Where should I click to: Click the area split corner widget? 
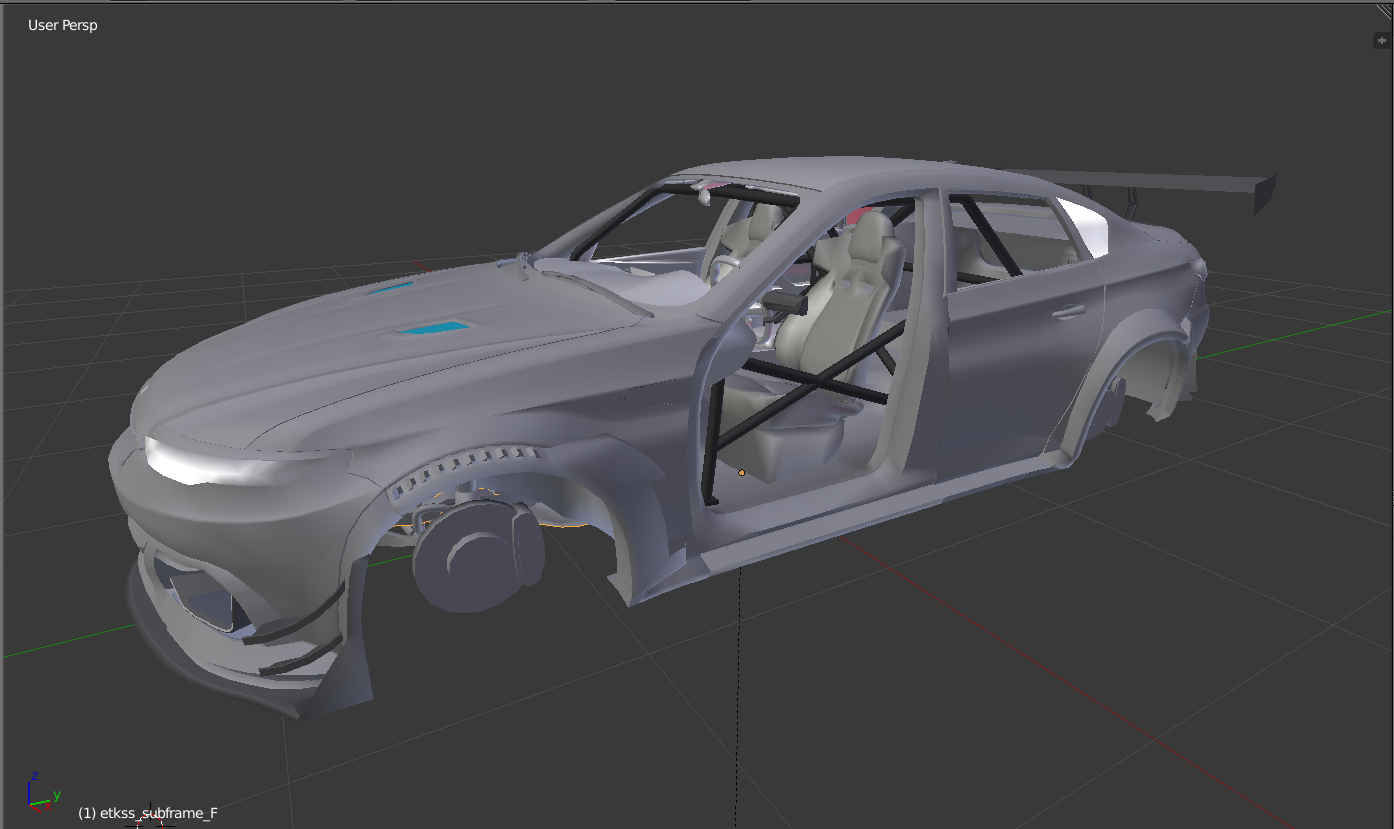click(x=1384, y=10)
